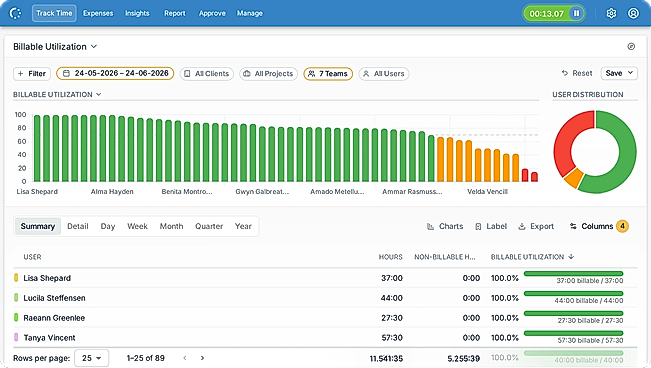Click the Velda Vencill chart axis label
Image resolution: width=651 pixels, height=368 pixels.
(487, 191)
